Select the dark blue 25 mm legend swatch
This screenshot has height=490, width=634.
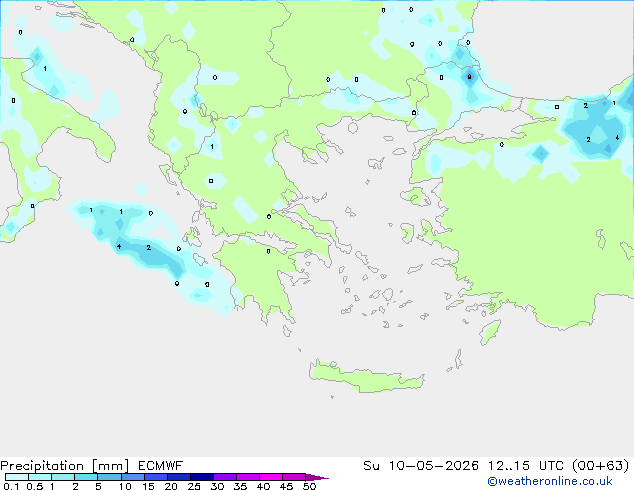[202, 477]
